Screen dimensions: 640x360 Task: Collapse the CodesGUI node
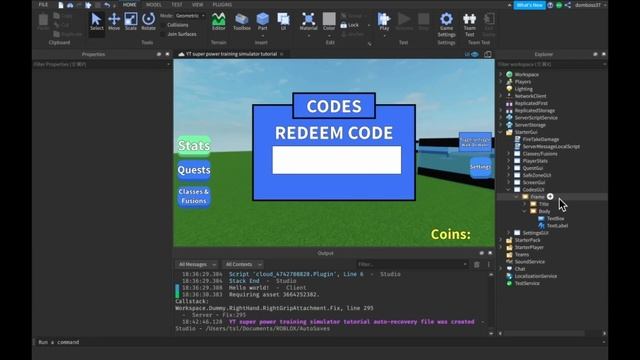click(509, 189)
